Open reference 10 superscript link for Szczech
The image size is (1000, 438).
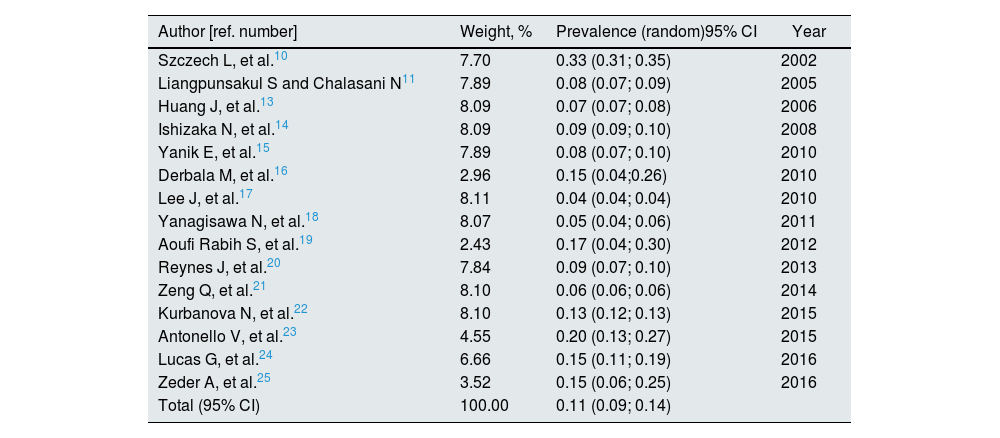click(281, 56)
